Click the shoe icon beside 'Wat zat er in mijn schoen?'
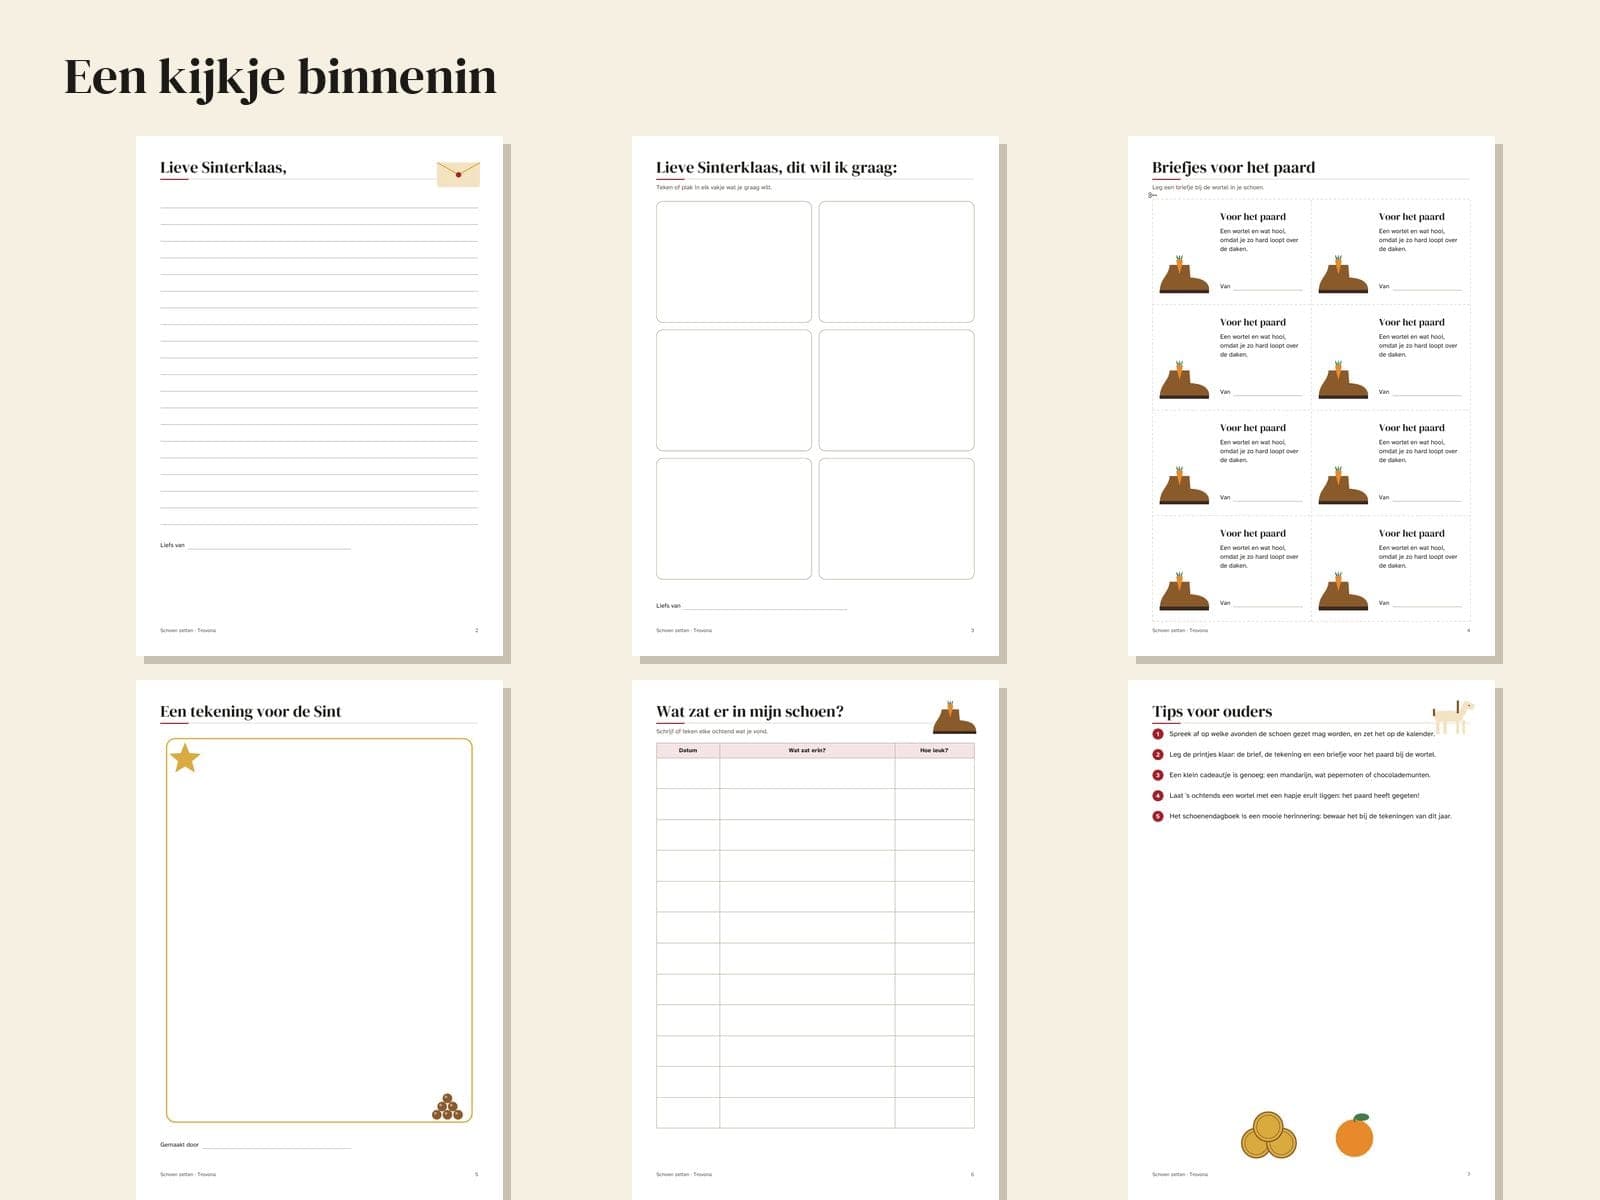 pyautogui.click(x=954, y=718)
